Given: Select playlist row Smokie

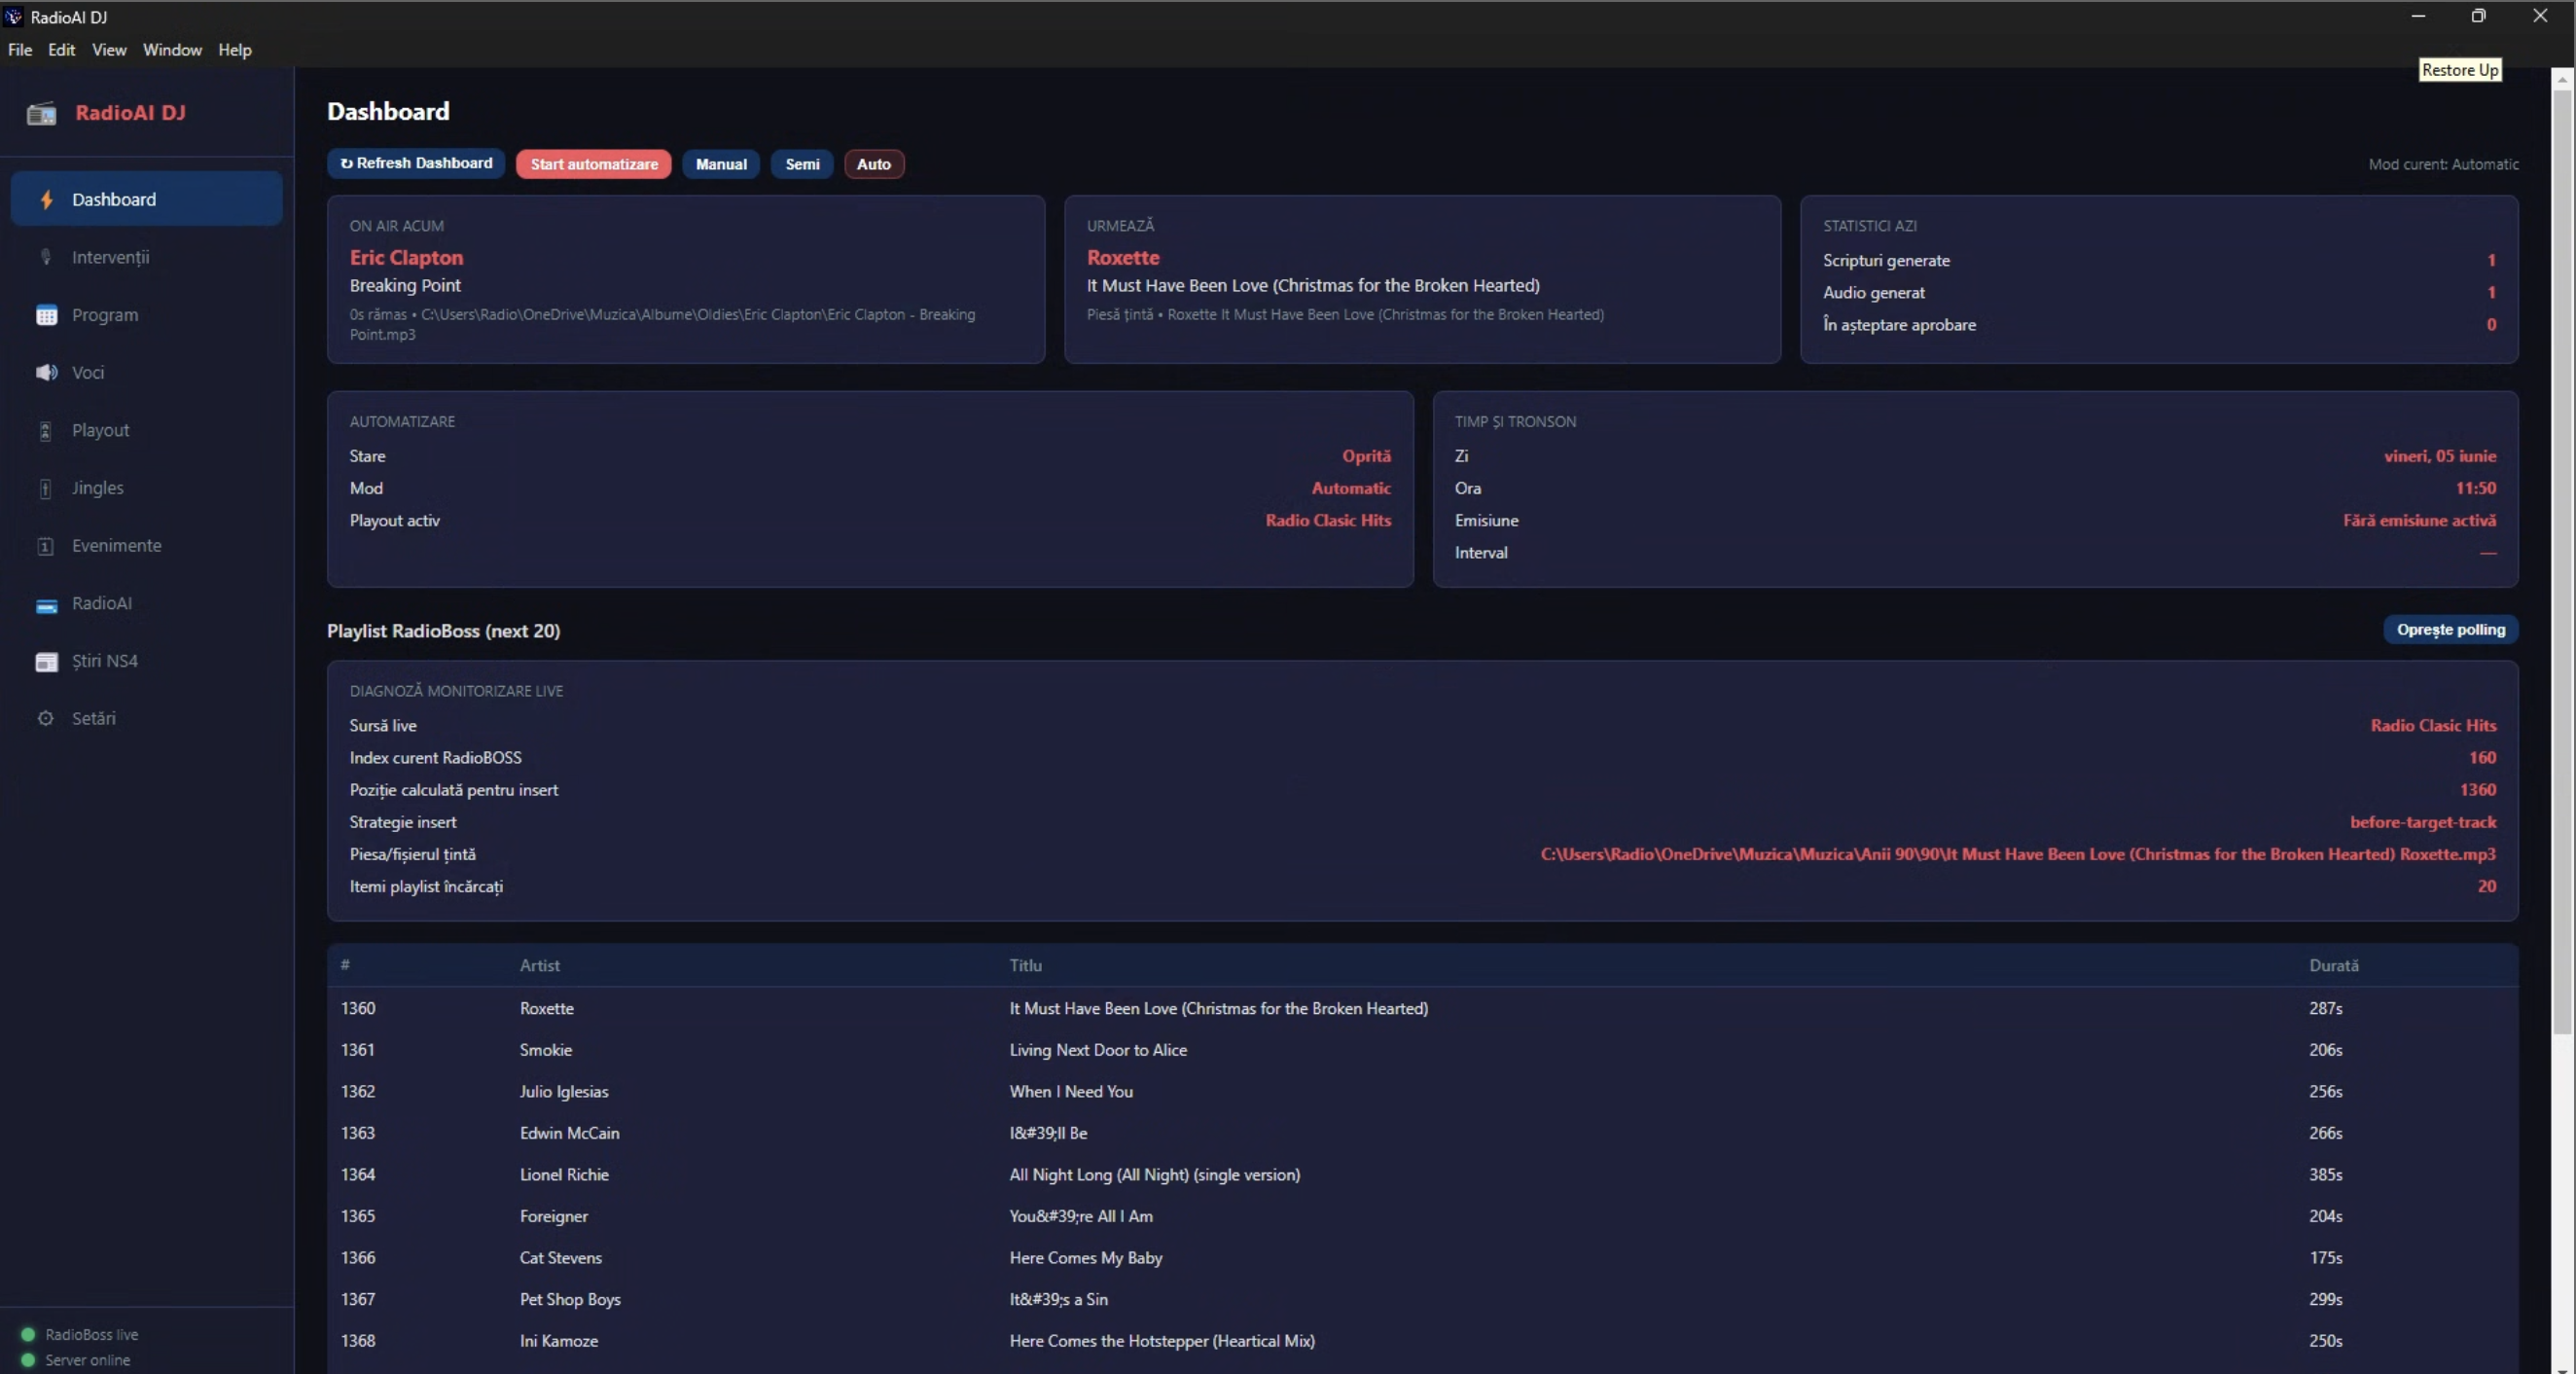Looking at the screenshot, I should [x=1422, y=1050].
